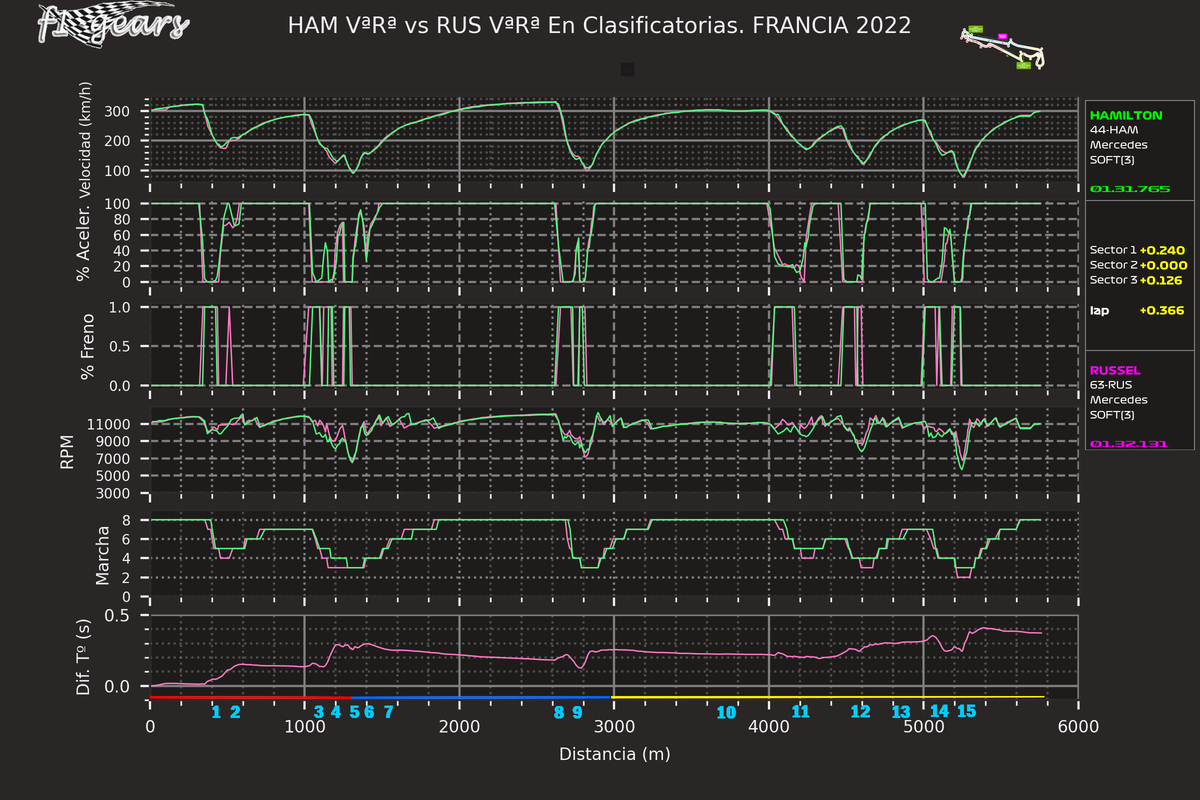Select corner marker 7
The width and height of the screenshot is (1200, 800).
(388, 712)
